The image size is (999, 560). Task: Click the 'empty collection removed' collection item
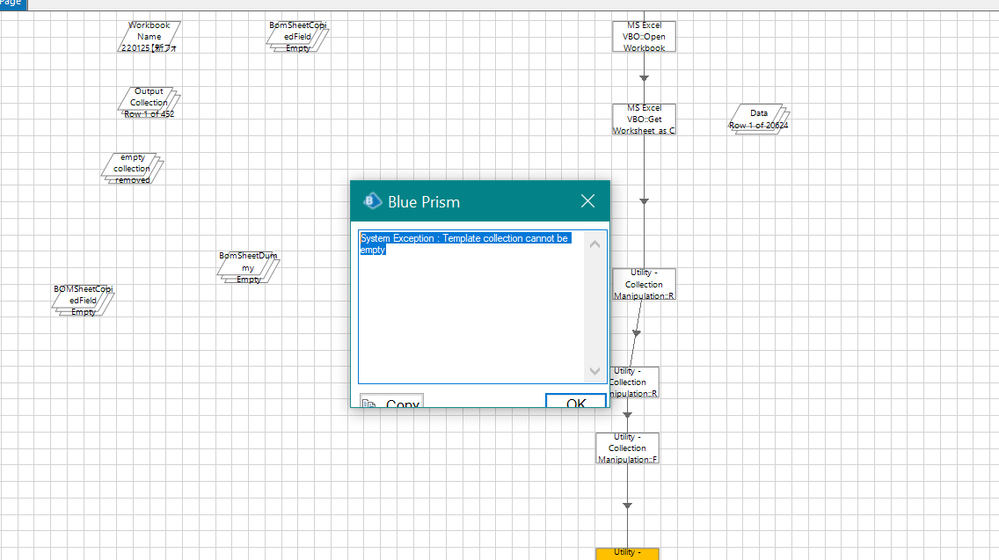click(x=132, y=168)
